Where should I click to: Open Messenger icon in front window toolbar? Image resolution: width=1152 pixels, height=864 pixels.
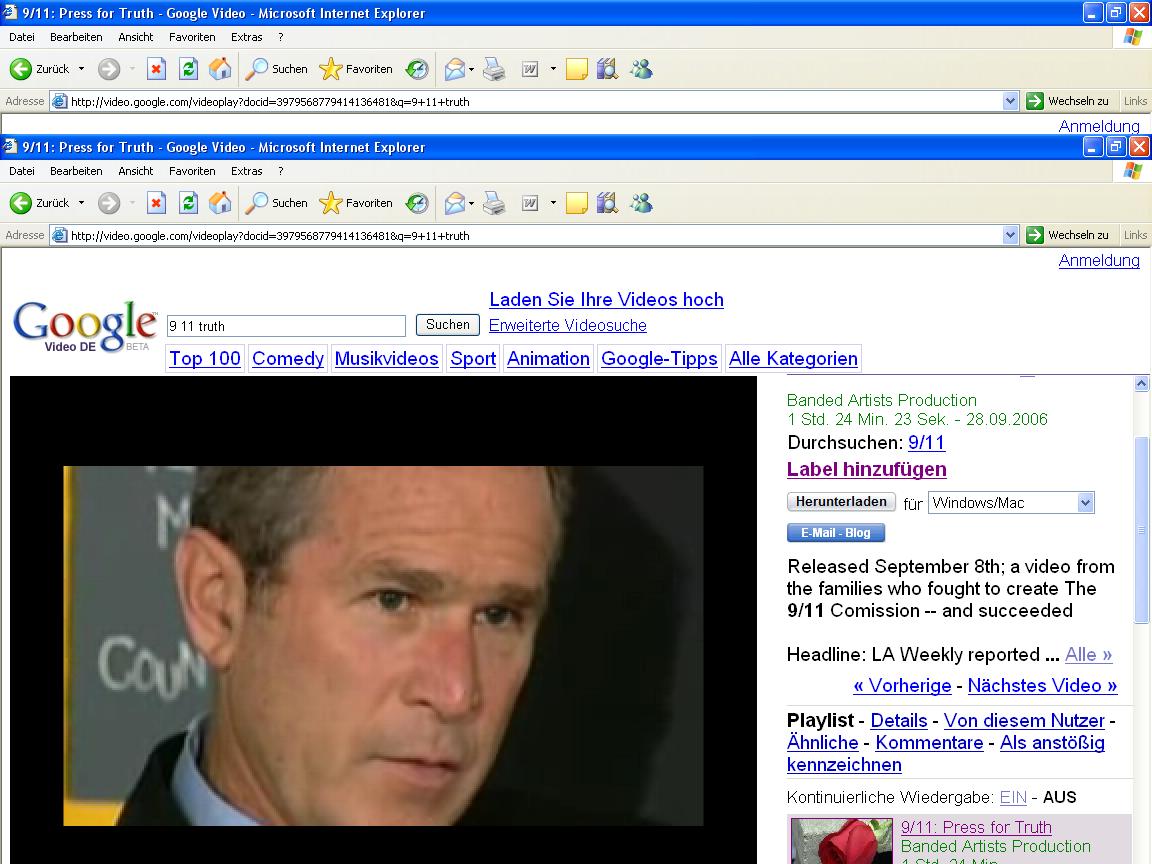pos(641,203)
